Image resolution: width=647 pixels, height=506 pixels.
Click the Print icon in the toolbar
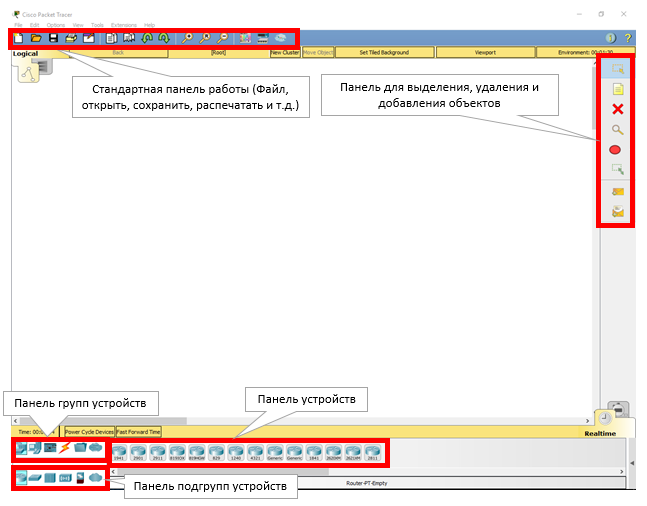click(x=71, y=38)
